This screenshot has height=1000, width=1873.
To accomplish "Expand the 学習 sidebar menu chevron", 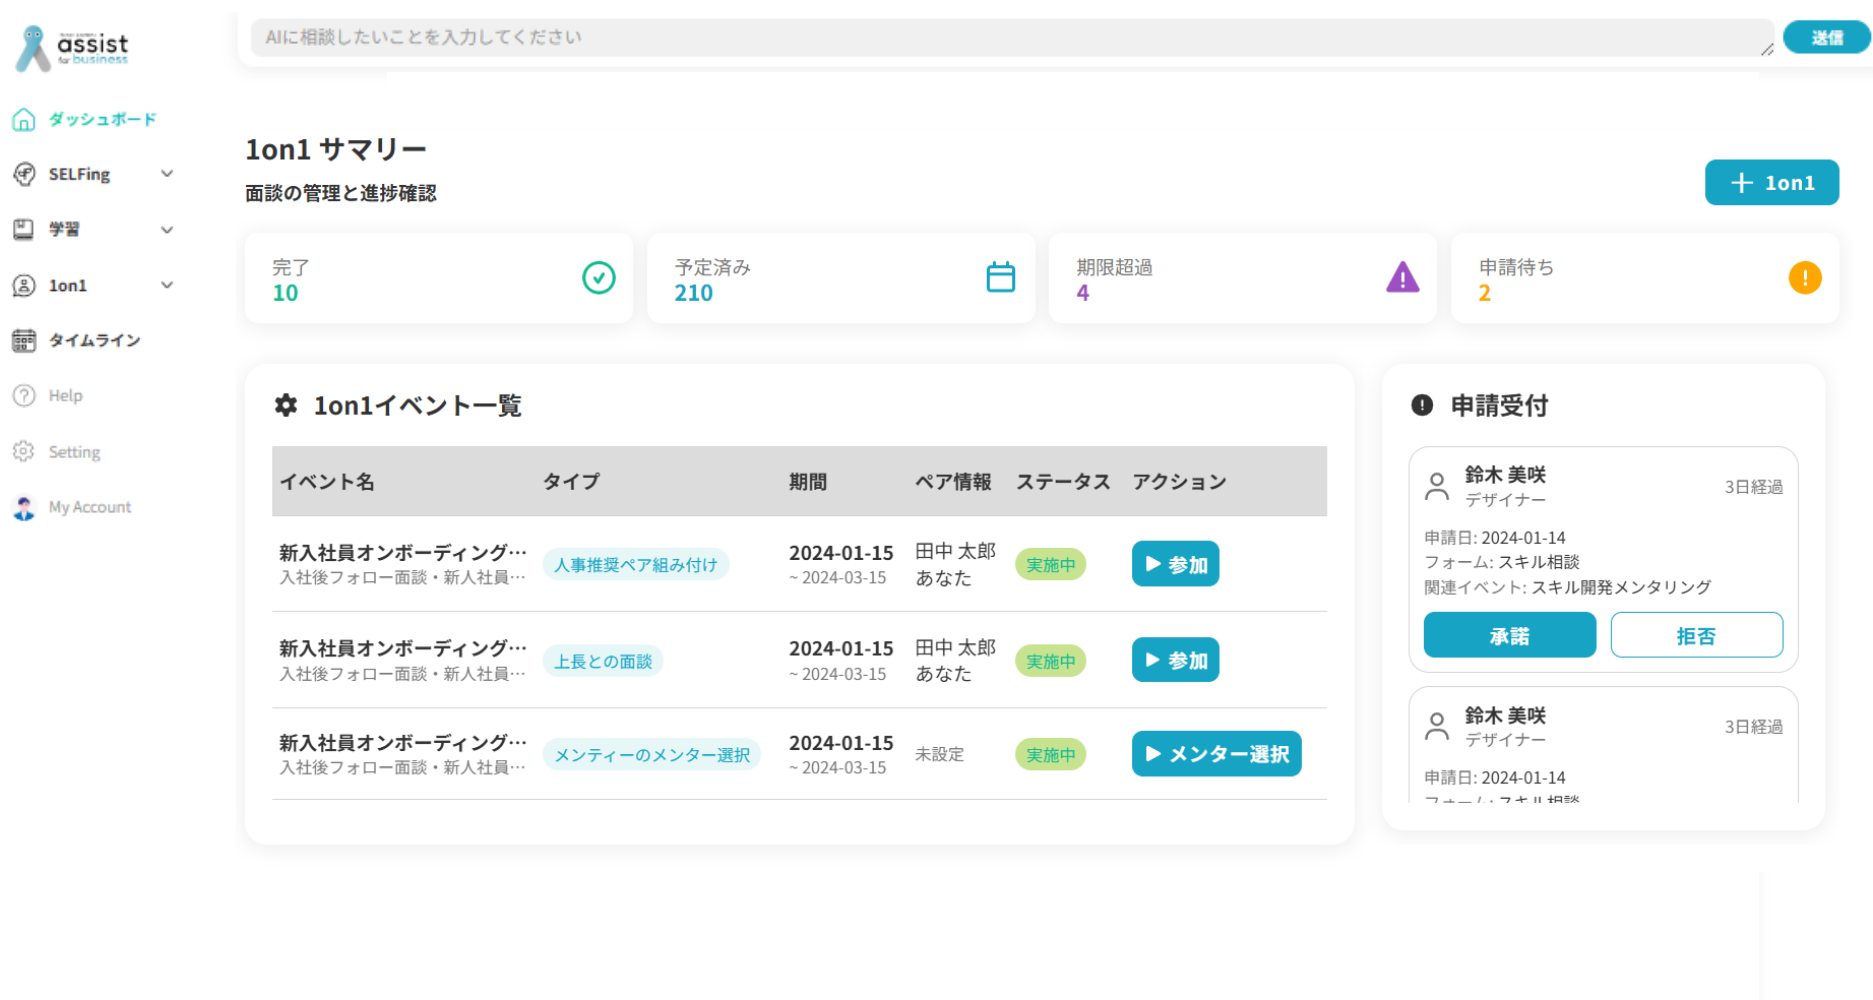I will [167, 230].
